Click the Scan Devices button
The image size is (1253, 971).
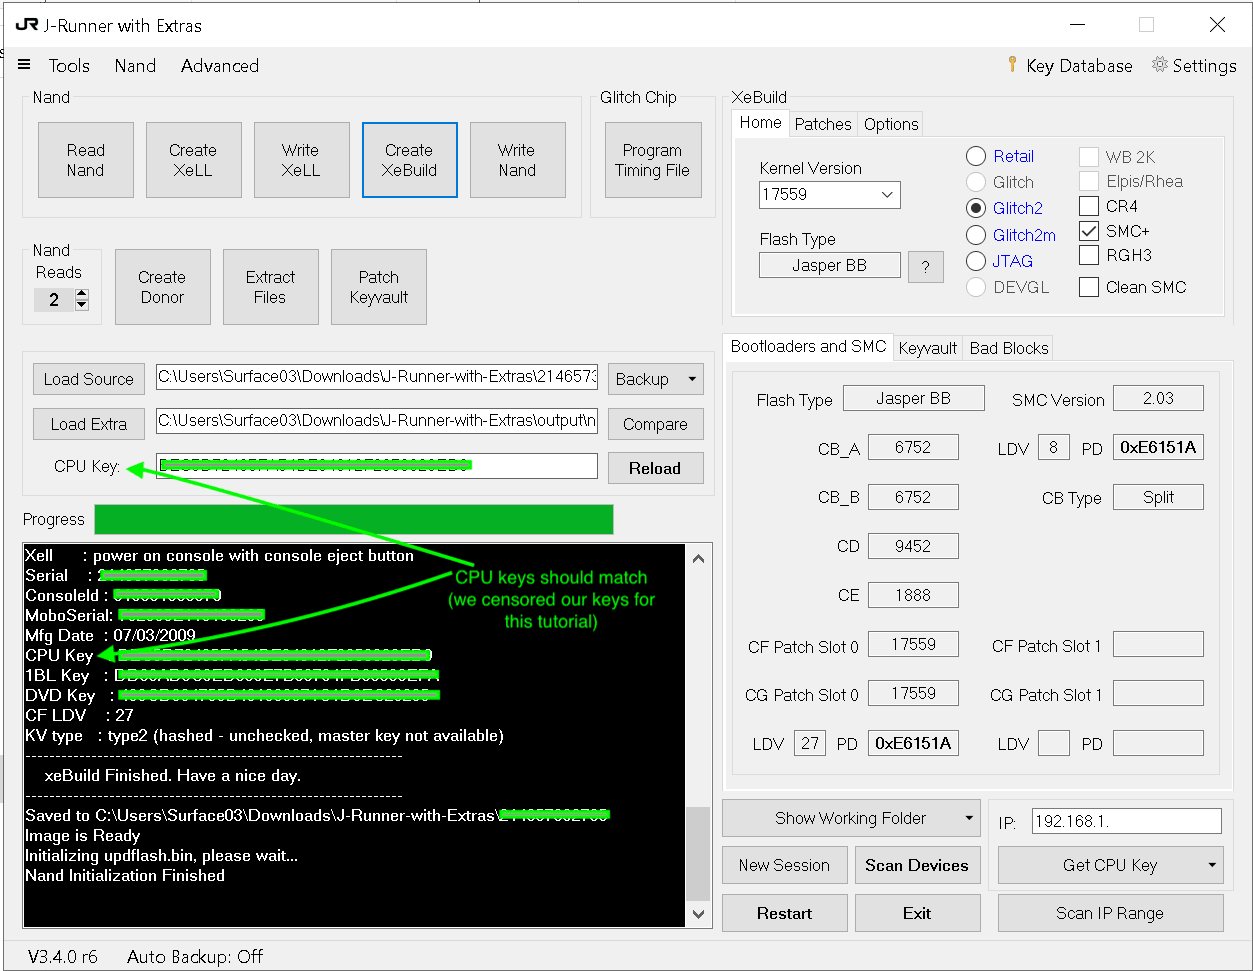coord(917,866)
